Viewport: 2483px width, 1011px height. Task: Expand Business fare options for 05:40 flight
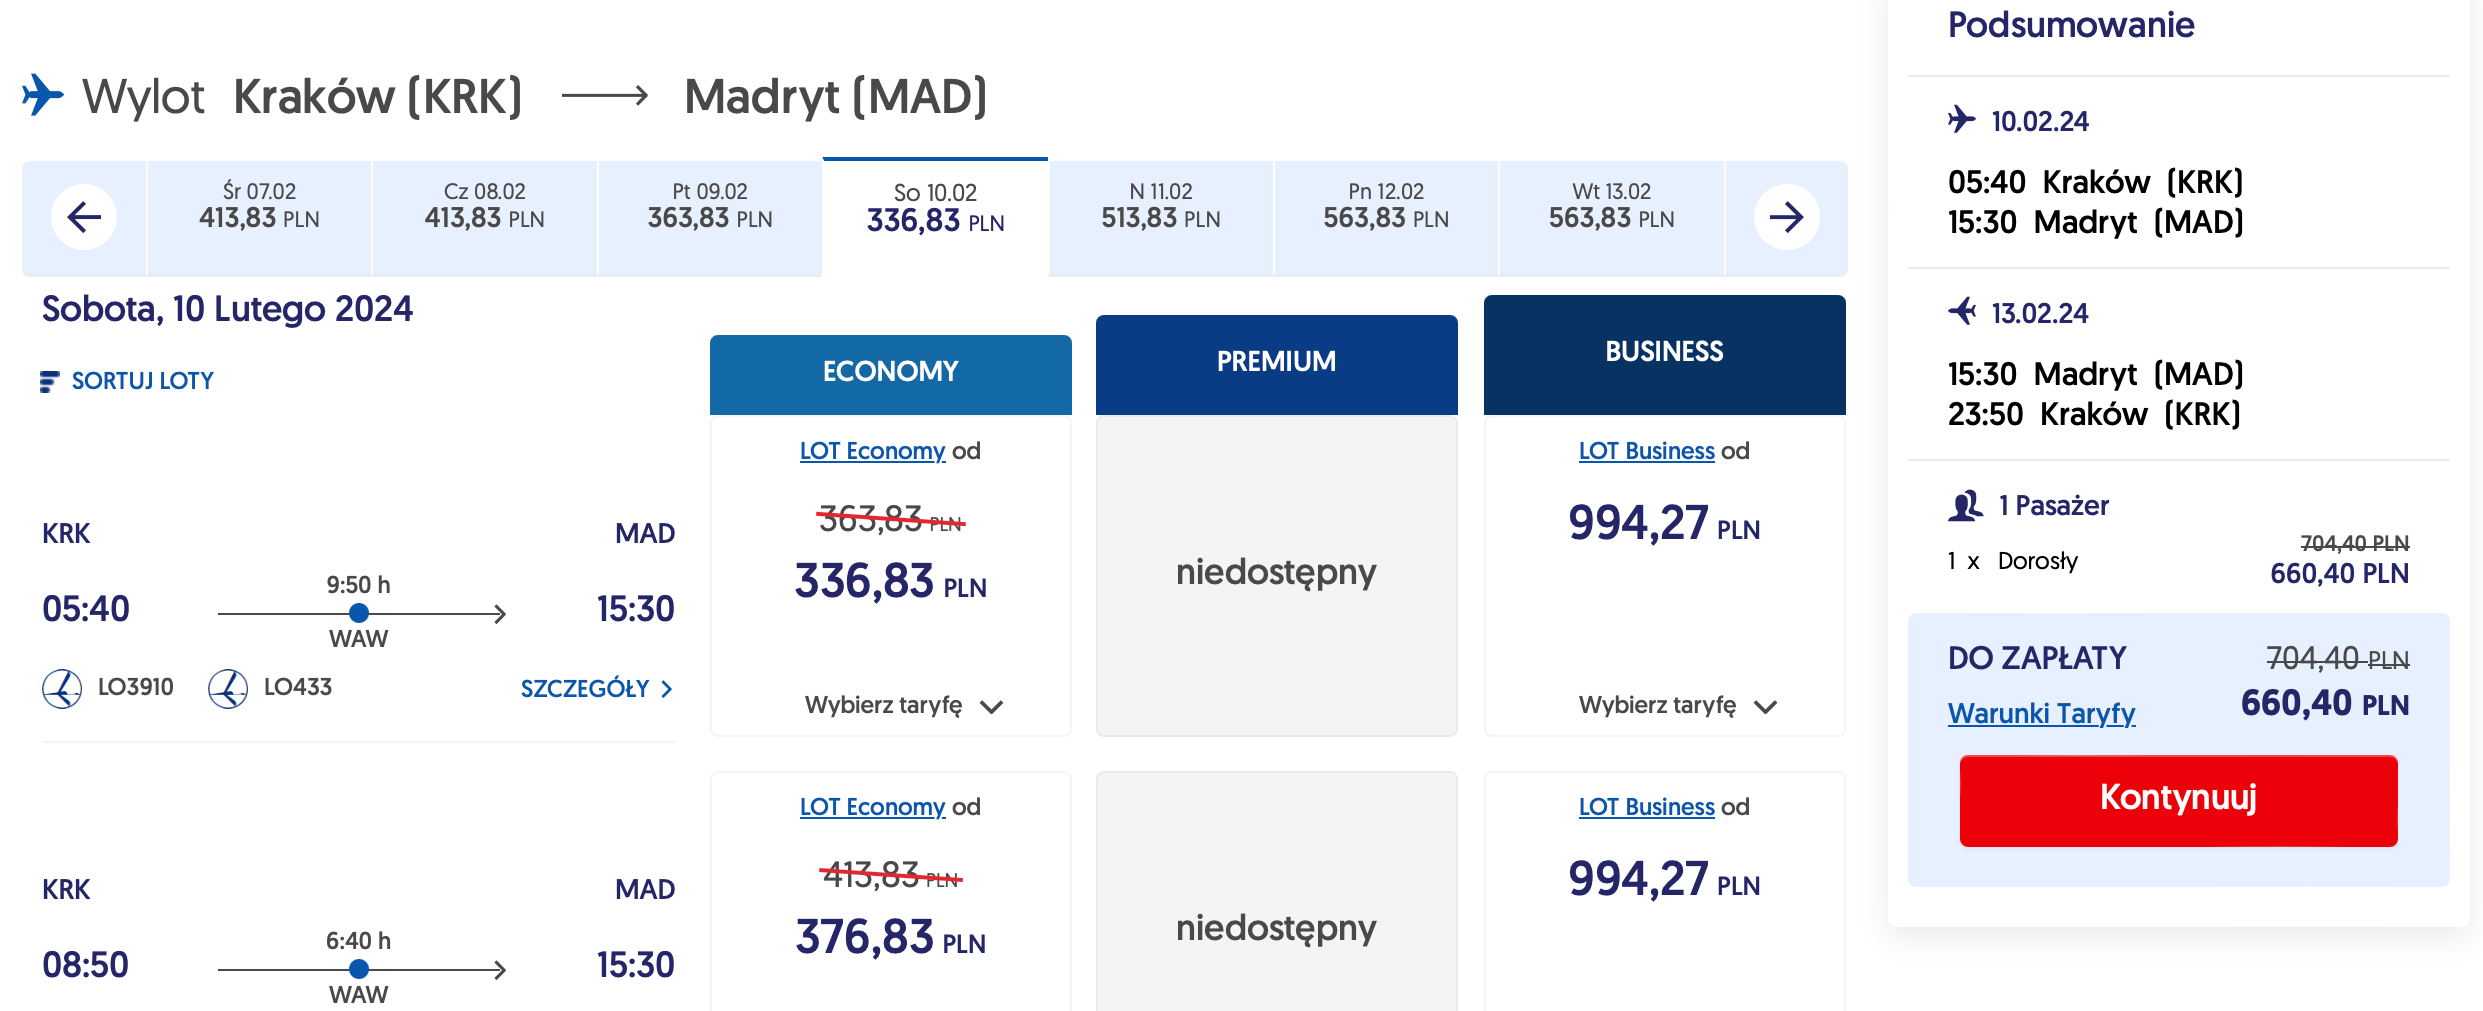[x=1677, y=706]
